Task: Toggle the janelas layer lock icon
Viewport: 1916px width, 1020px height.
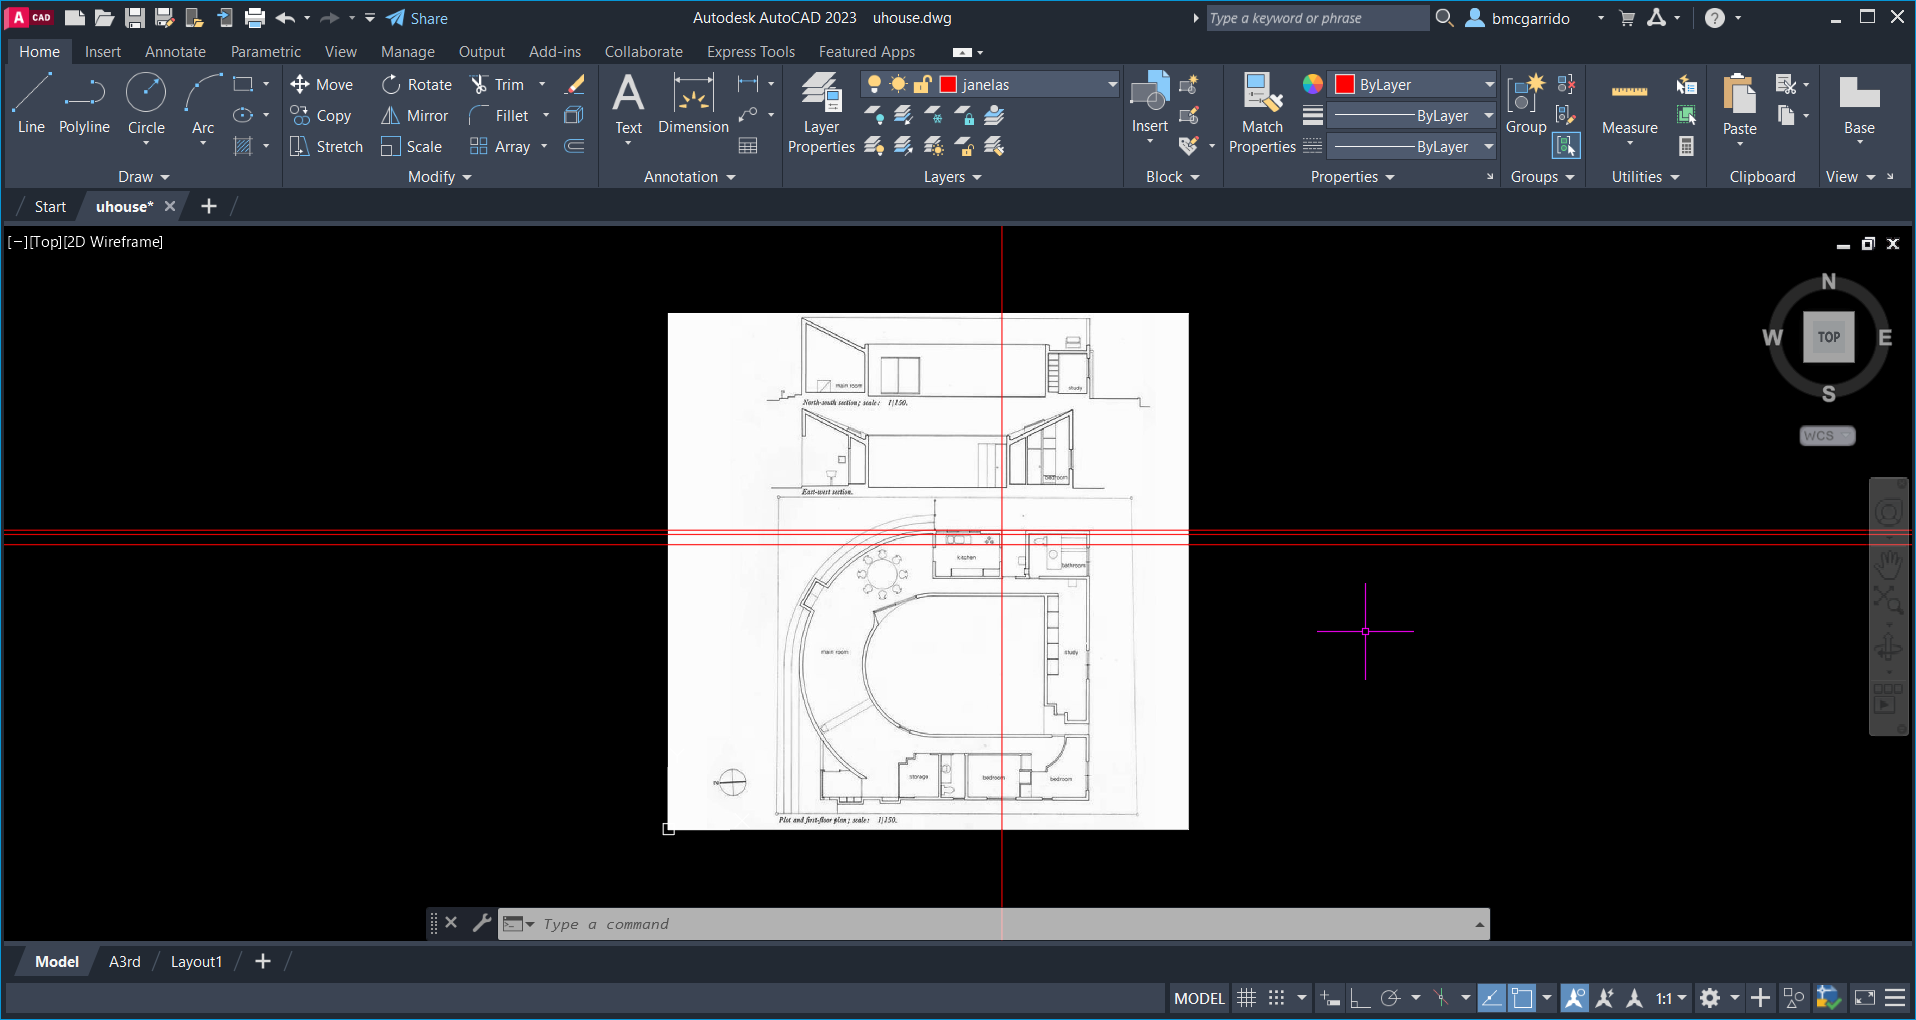Action: pos(922,85)
